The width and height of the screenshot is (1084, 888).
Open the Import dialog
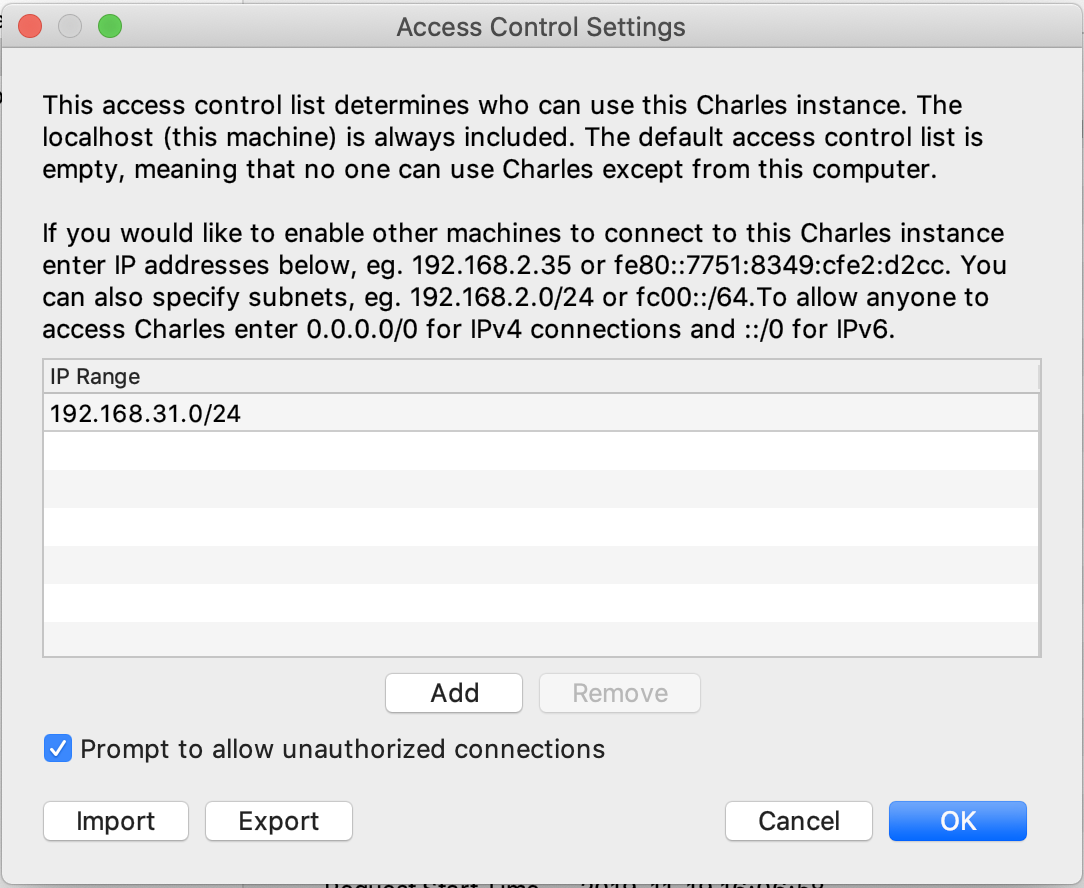tap(115, 821)
